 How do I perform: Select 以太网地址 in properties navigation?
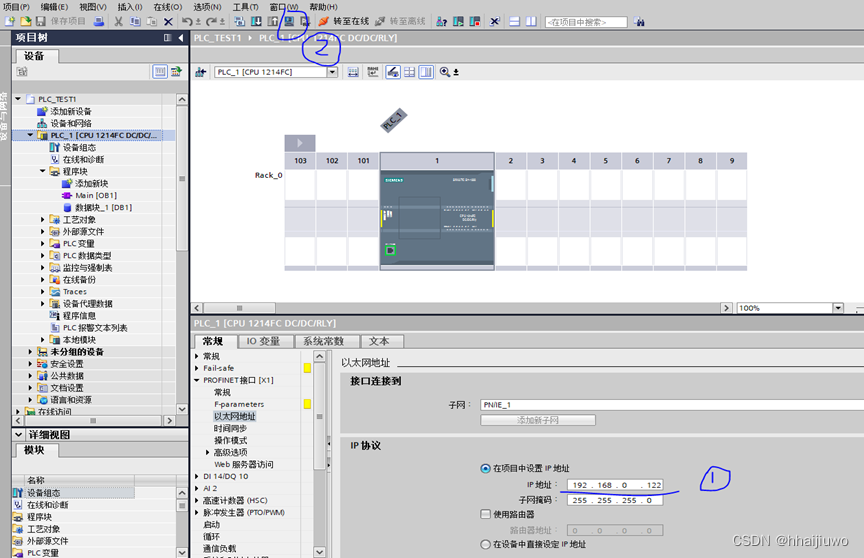coord(234,416)
